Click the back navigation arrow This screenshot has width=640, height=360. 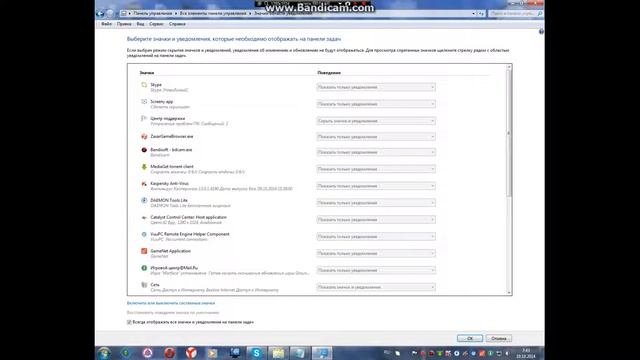[x=100, y=13]
